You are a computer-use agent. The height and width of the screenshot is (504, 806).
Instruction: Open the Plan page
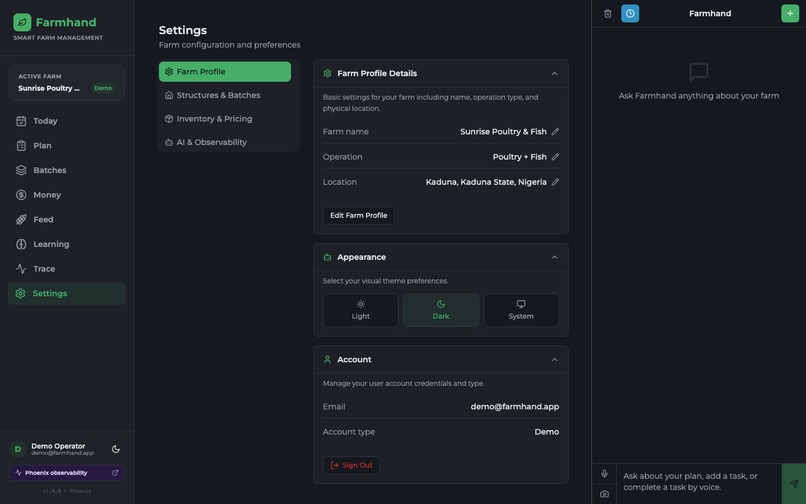coord(67,146)
